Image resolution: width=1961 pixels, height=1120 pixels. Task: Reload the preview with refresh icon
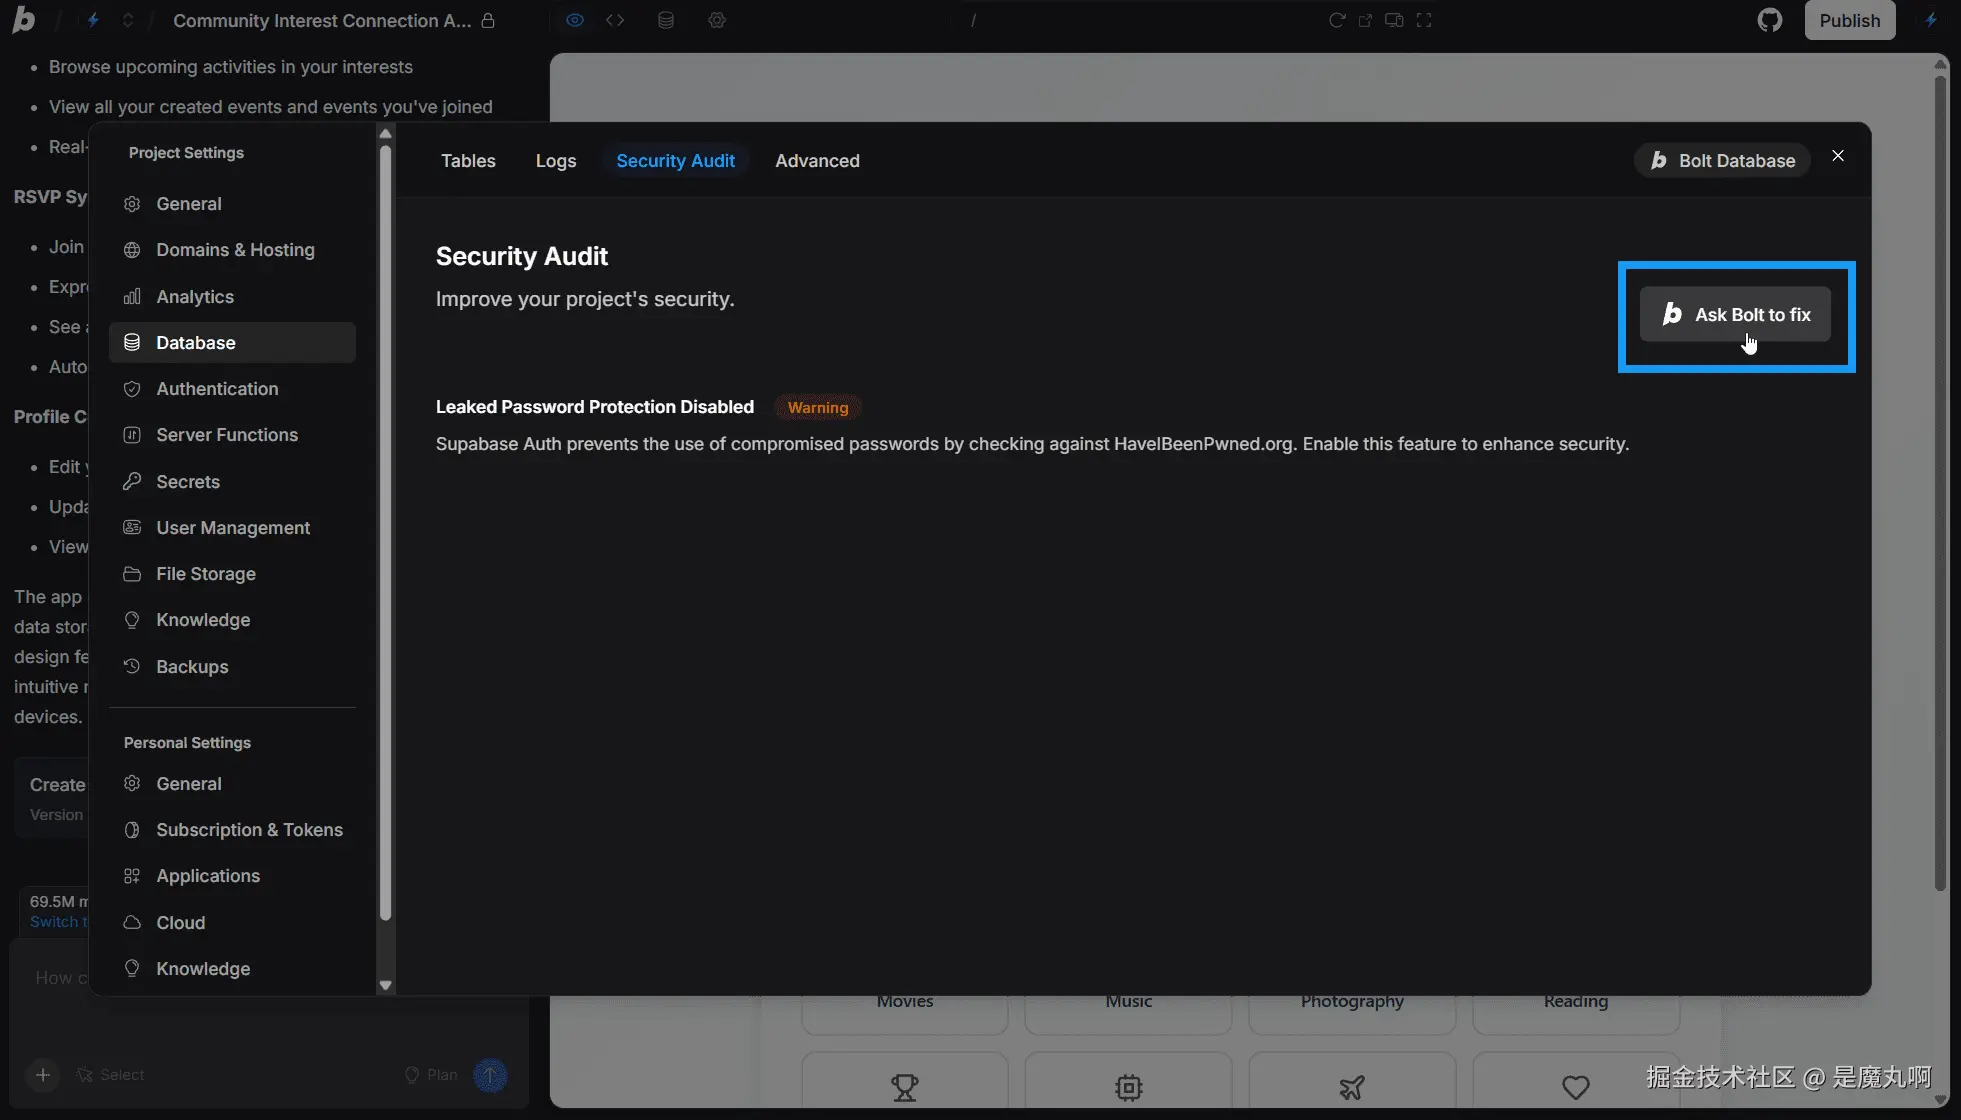tap(1336, 20)
